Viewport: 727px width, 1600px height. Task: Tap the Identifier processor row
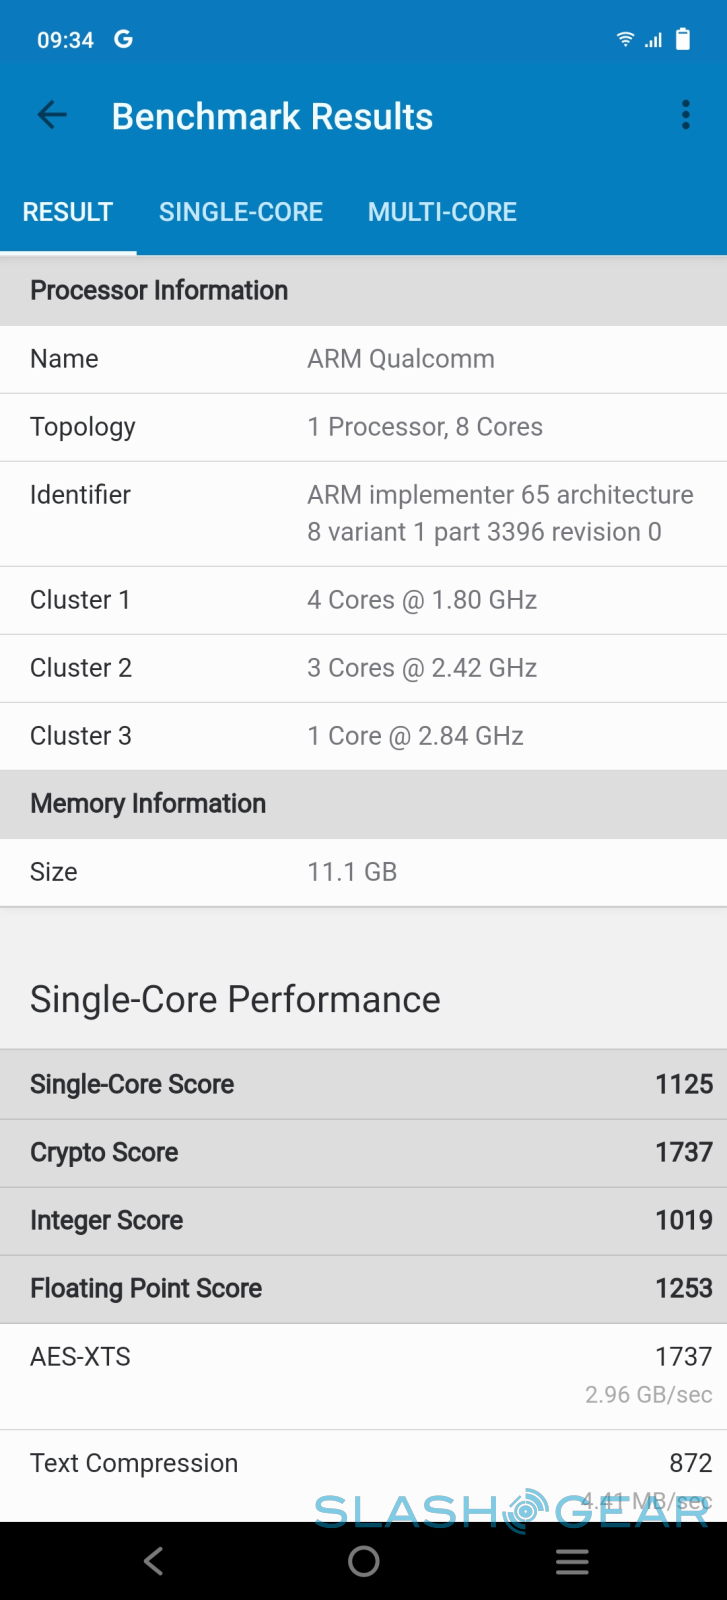[363, 513]
